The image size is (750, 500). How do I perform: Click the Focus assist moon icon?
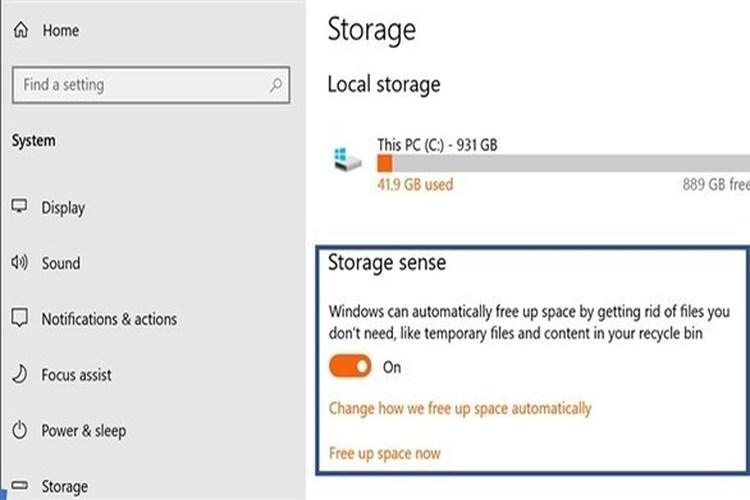tap(20, 374)
